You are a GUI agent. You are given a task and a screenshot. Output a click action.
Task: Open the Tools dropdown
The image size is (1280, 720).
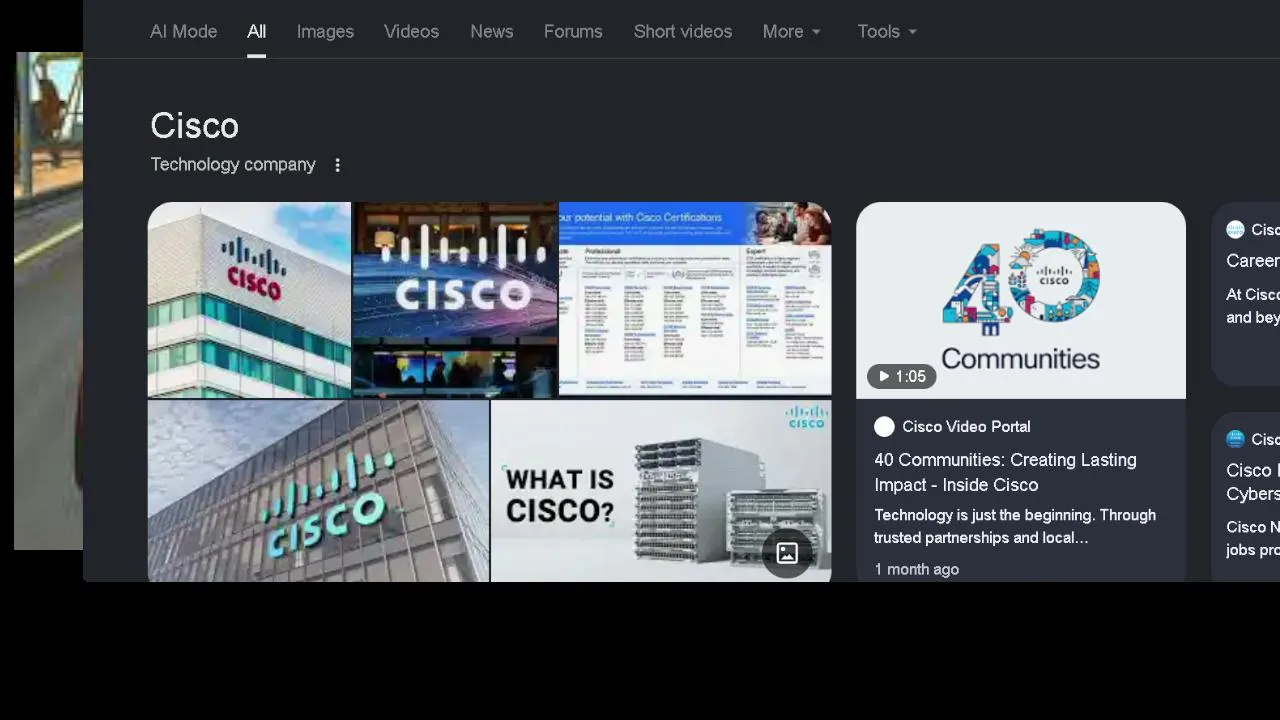click(x=887, y=32)
